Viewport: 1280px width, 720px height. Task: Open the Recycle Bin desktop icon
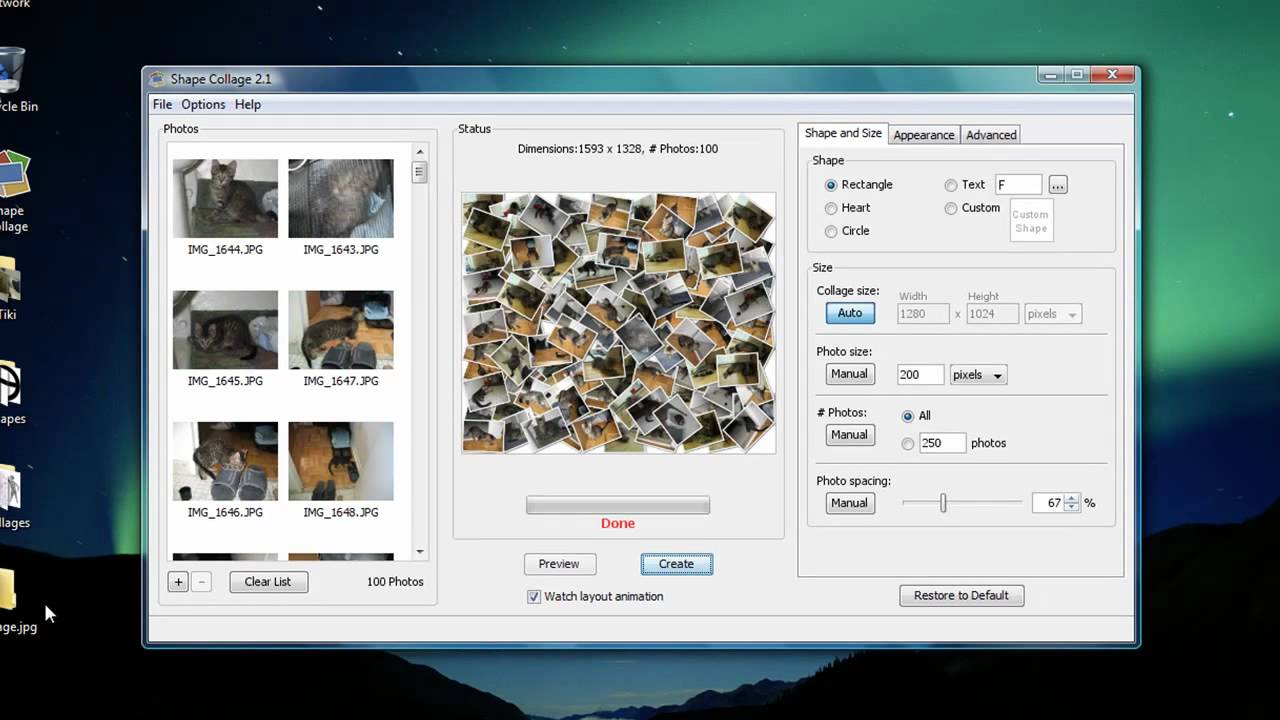(x=12, y=82)
